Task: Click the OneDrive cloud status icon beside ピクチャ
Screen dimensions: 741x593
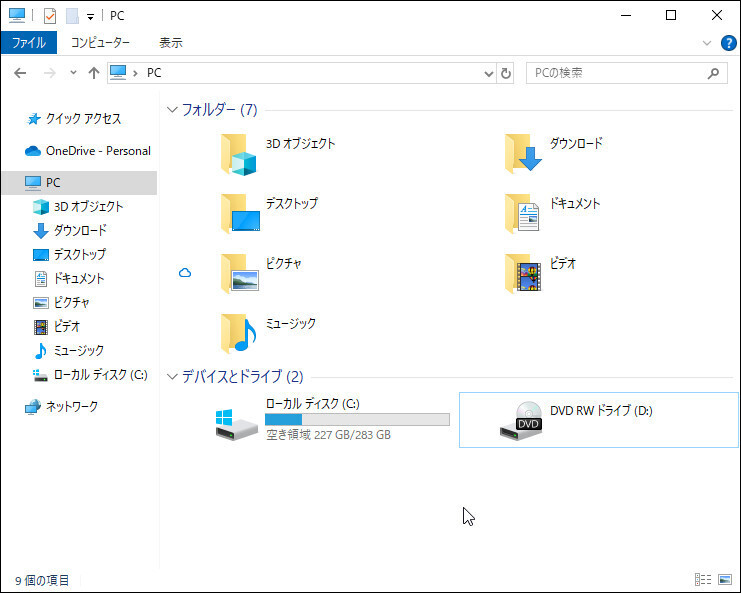Action: pos(185,273)
